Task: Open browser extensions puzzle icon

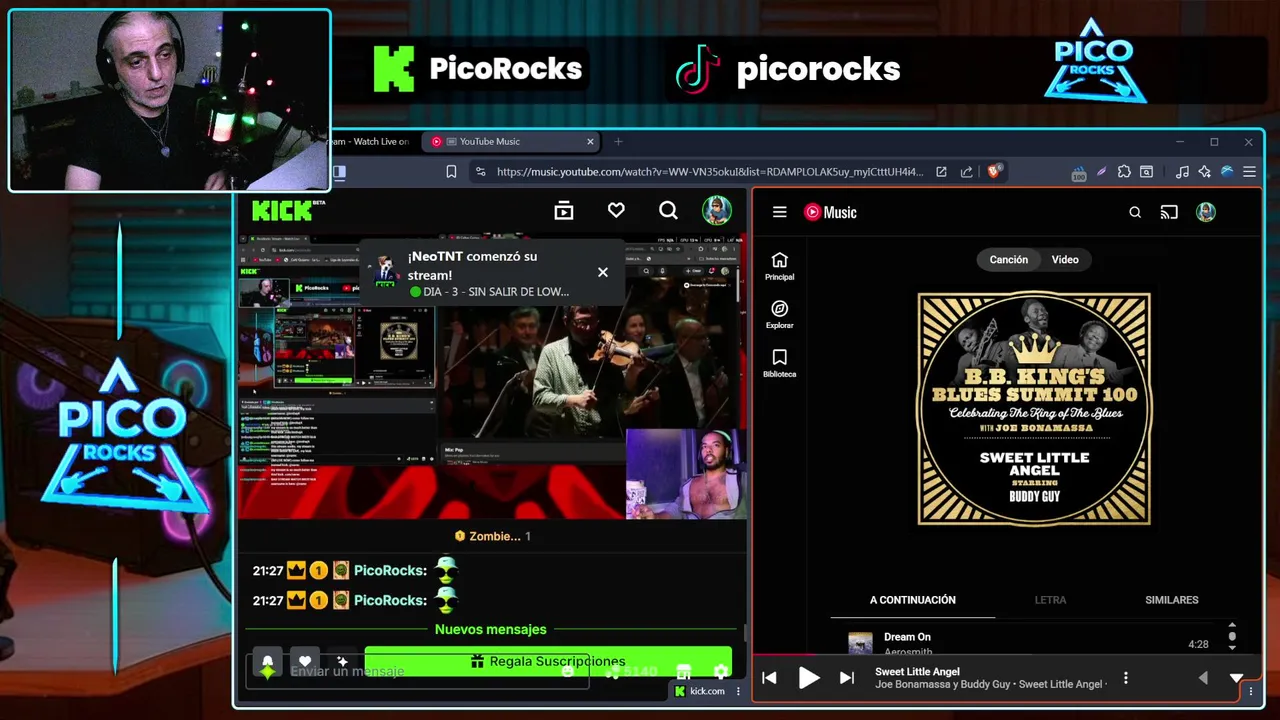Action: pos(1124,172)
